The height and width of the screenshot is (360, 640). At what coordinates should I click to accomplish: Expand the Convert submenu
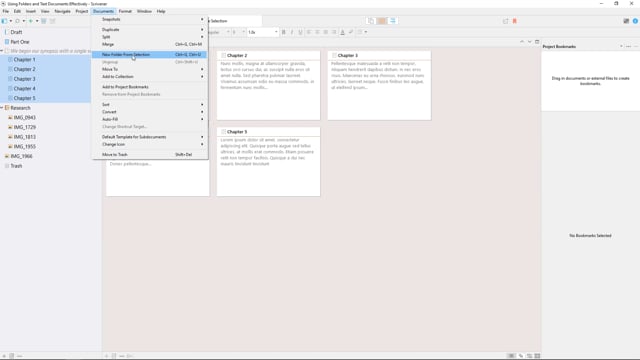(149, 112)
